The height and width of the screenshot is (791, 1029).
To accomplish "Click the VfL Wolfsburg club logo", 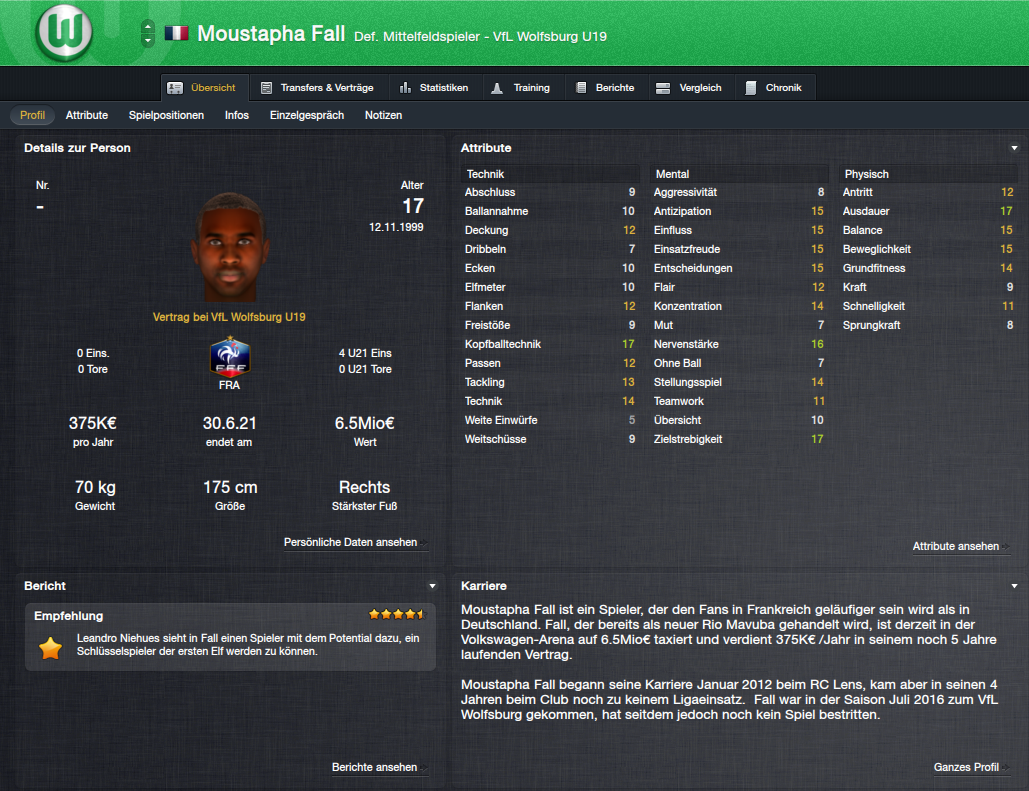I will click(64, 32).
